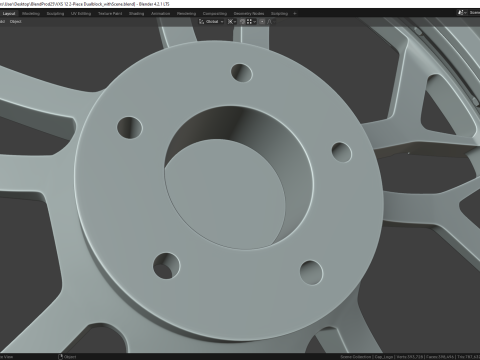The width and height of the screenshot is (480, 360).
Task: Click the wheel hub center bore
Action: point(238,177)
